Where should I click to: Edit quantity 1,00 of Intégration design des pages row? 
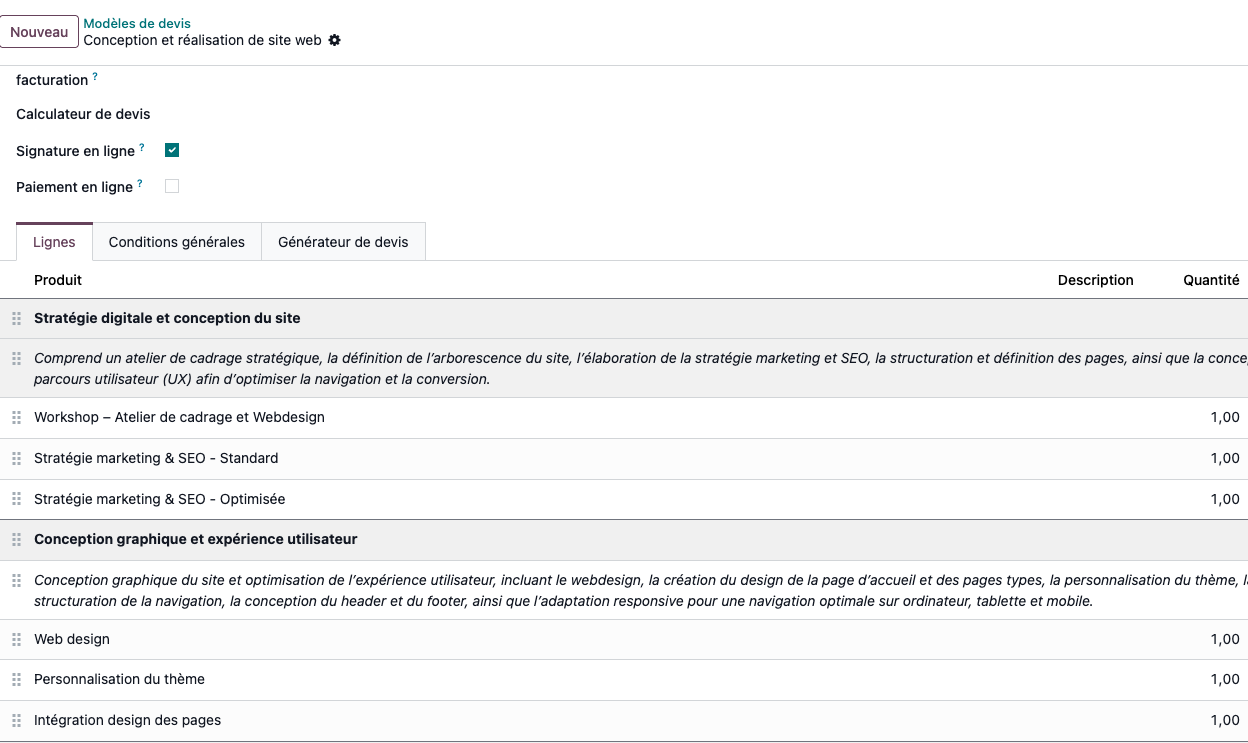click(1225, 720)
